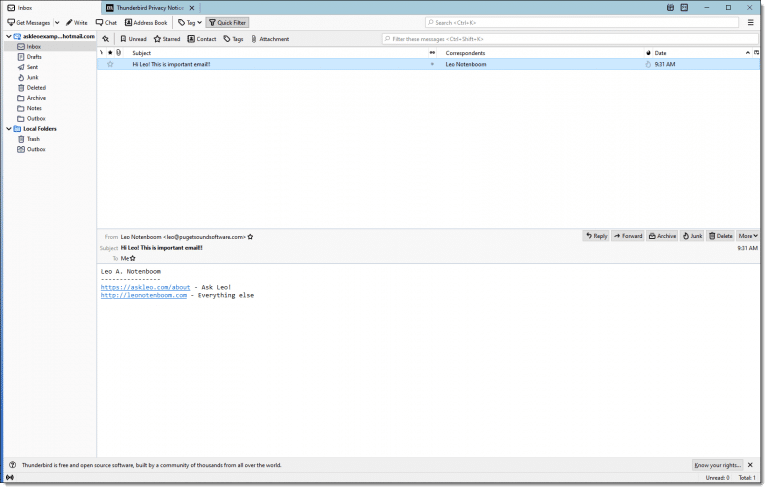768x490 pixels.
Task: Open the column picker icon
Action: (x=756, y=52)
